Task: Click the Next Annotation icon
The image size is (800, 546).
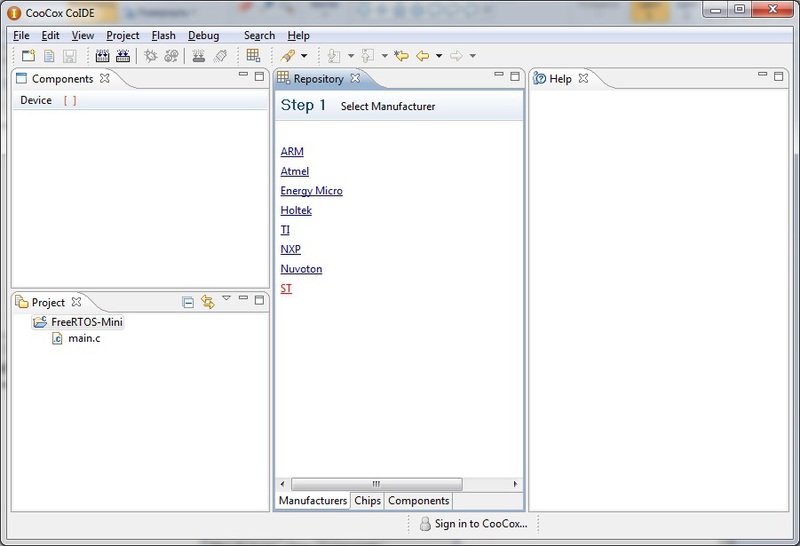Action: pos(334,56)
